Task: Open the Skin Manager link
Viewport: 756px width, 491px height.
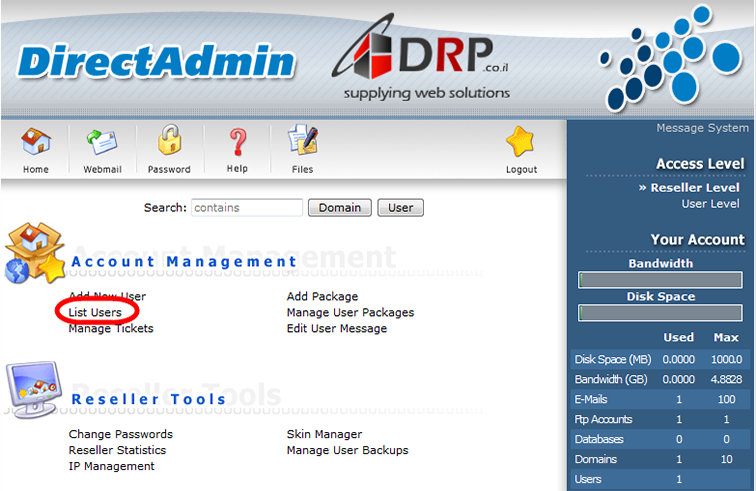Action: (x=324, y=435)
